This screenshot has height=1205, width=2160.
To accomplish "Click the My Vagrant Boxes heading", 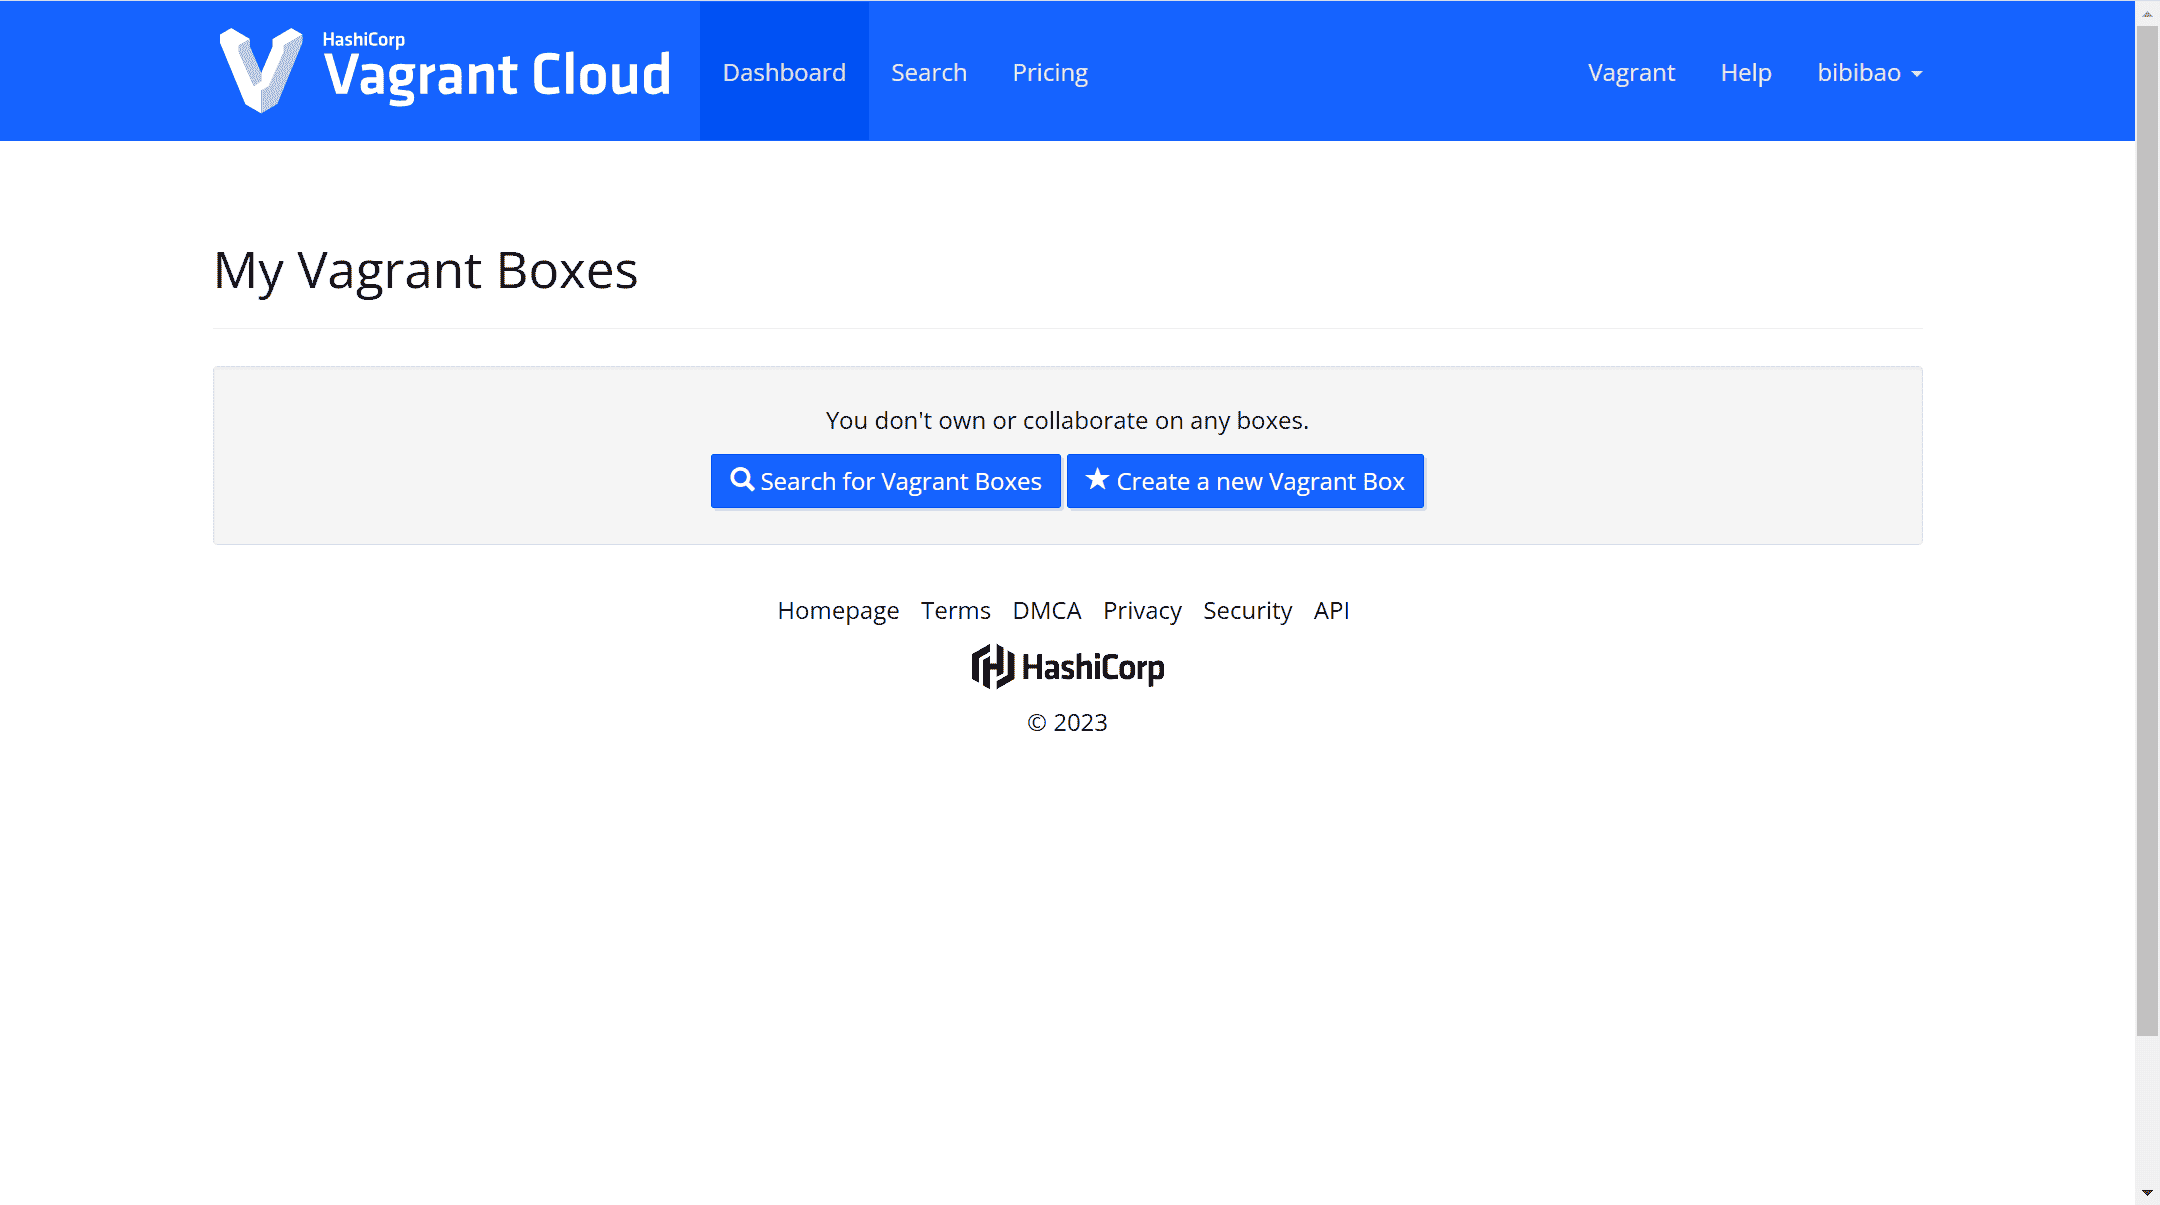I will (x=426, y=270).
